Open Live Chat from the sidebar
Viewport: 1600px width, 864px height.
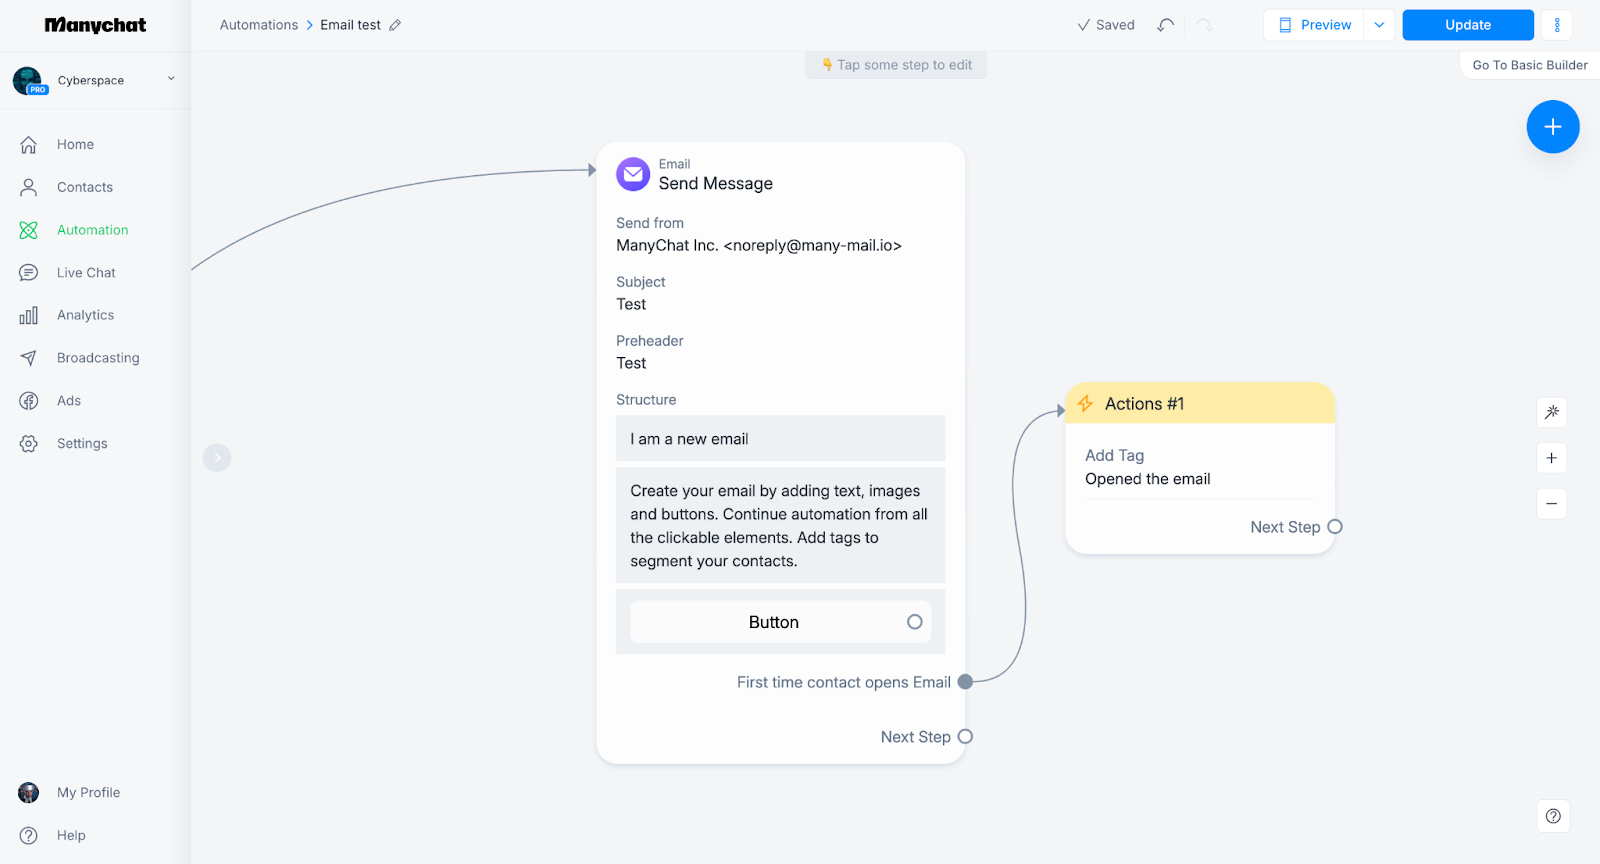click(86, 273)
